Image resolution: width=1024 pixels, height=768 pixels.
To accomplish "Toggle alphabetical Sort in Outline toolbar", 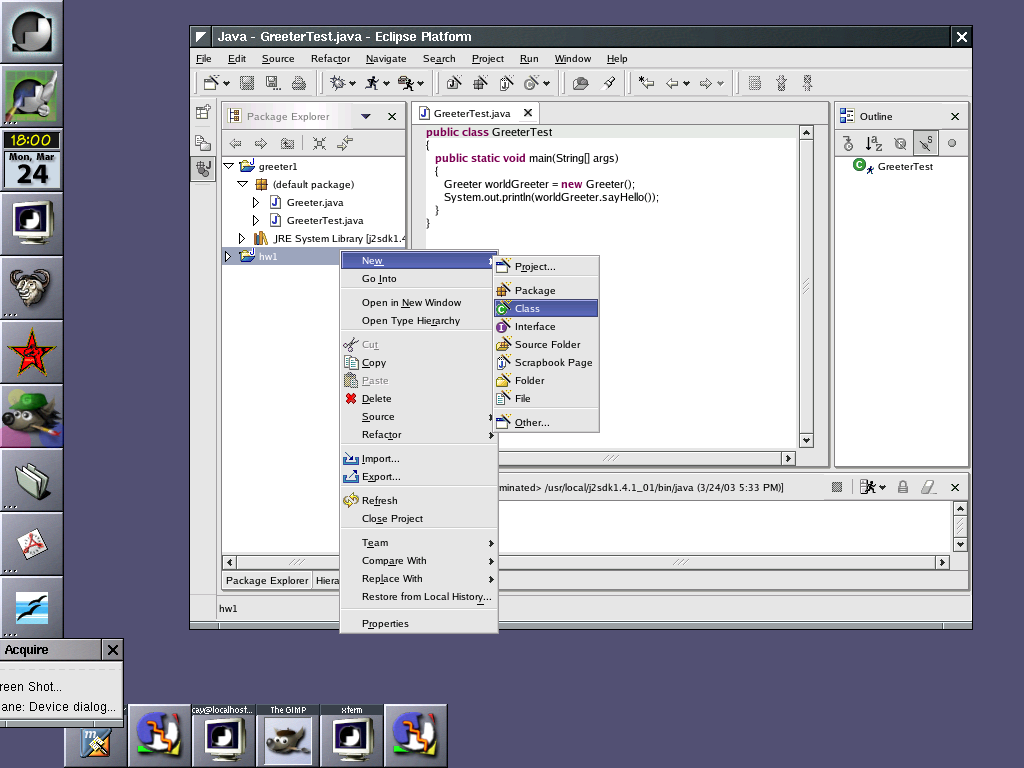I will pos(873,143).
